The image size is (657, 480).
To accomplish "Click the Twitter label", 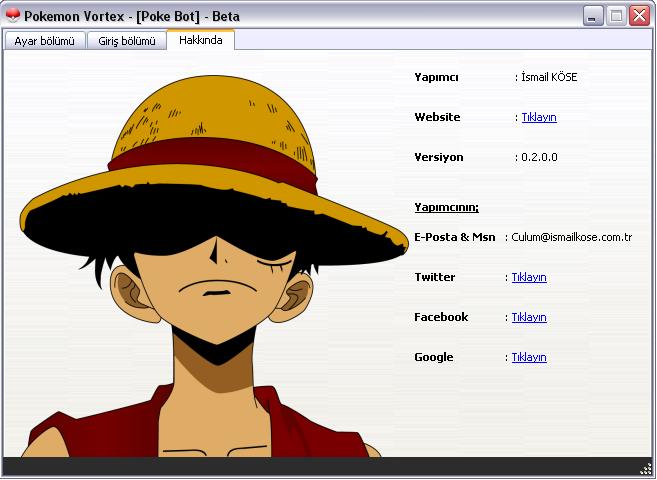I will point(435,277).
